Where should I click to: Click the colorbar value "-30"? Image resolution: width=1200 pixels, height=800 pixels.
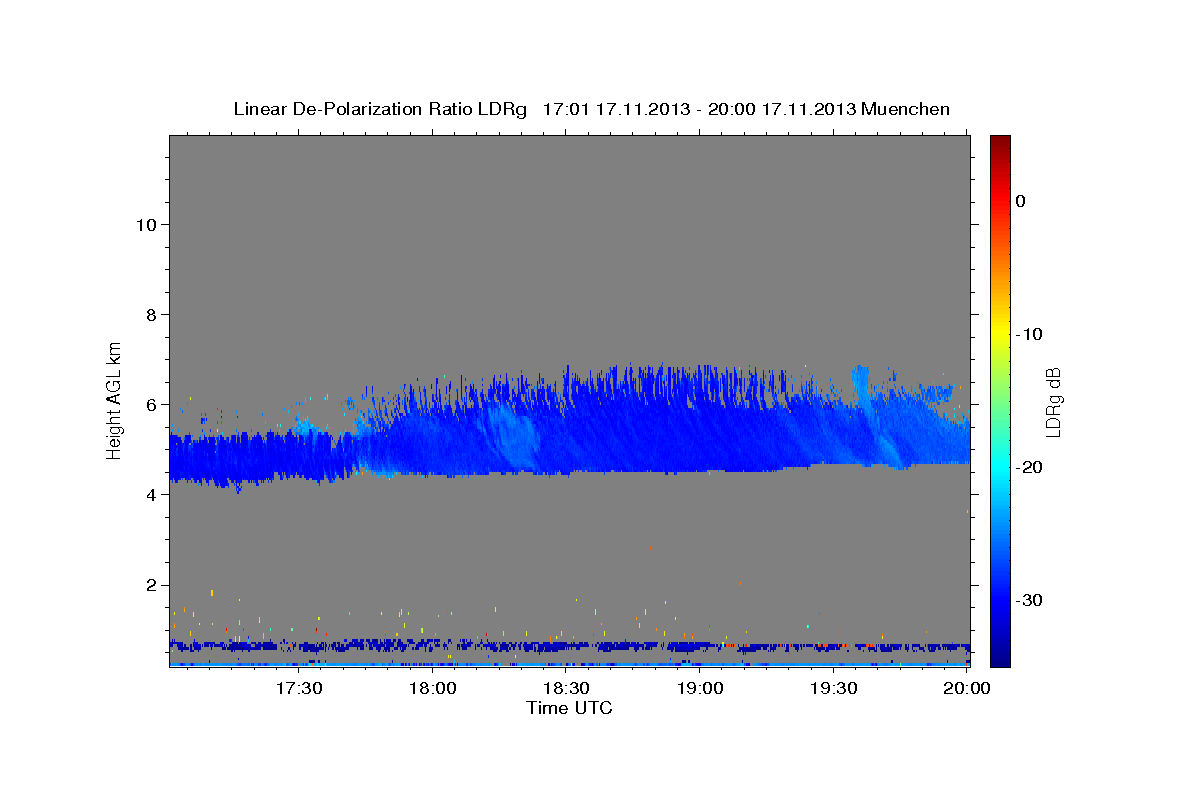(x=1031, y=600)
